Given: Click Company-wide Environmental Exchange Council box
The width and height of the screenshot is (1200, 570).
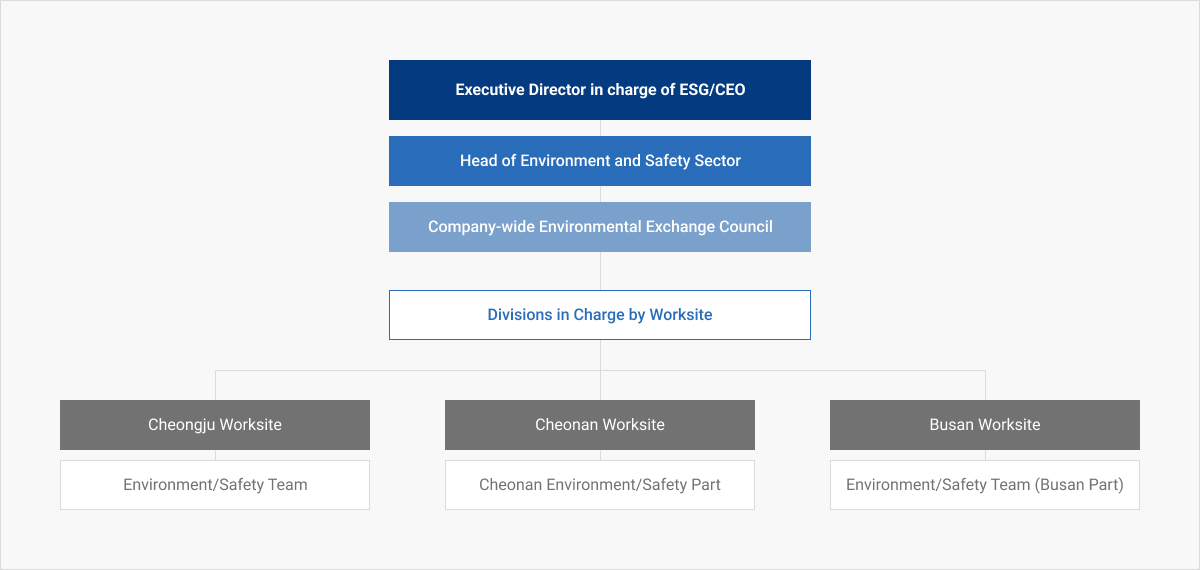Looking at the screenshot, I should pyautogui.click(x=600, y=227).
